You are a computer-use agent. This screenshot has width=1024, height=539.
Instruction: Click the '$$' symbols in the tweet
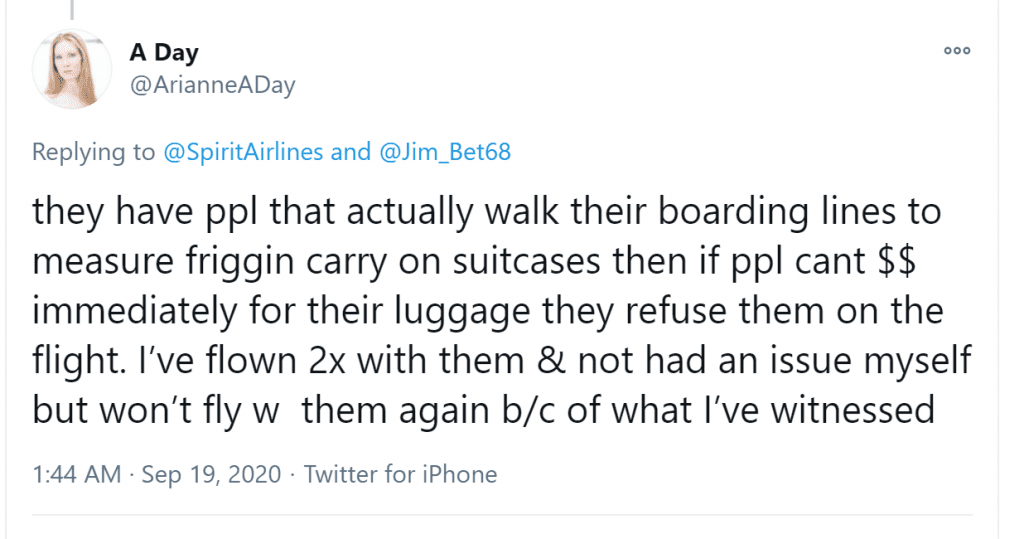(x=897, y=261)
